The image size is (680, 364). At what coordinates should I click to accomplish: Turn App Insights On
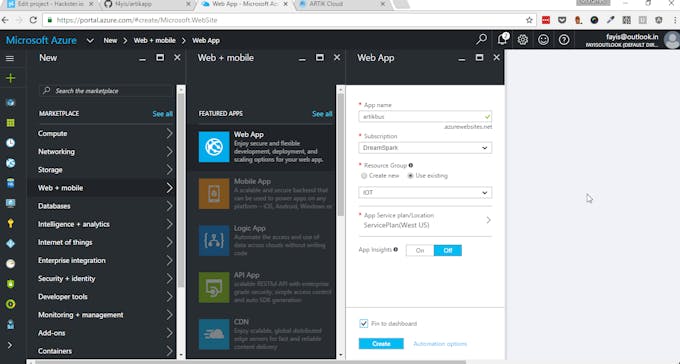click(420, 250)
